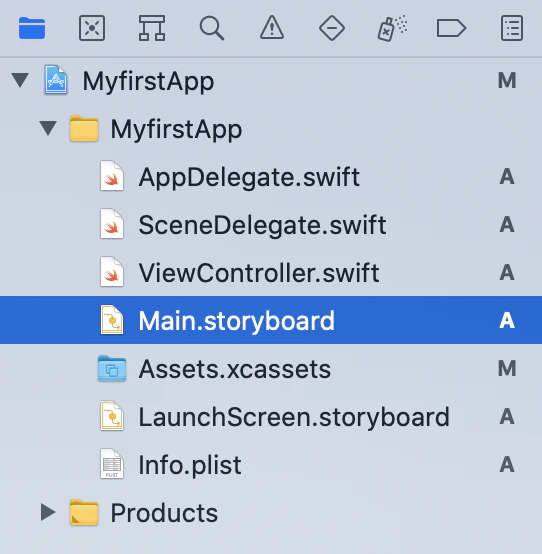Expand the Products folder
This screenshot has width=542, height=554.
click(48, 512)
